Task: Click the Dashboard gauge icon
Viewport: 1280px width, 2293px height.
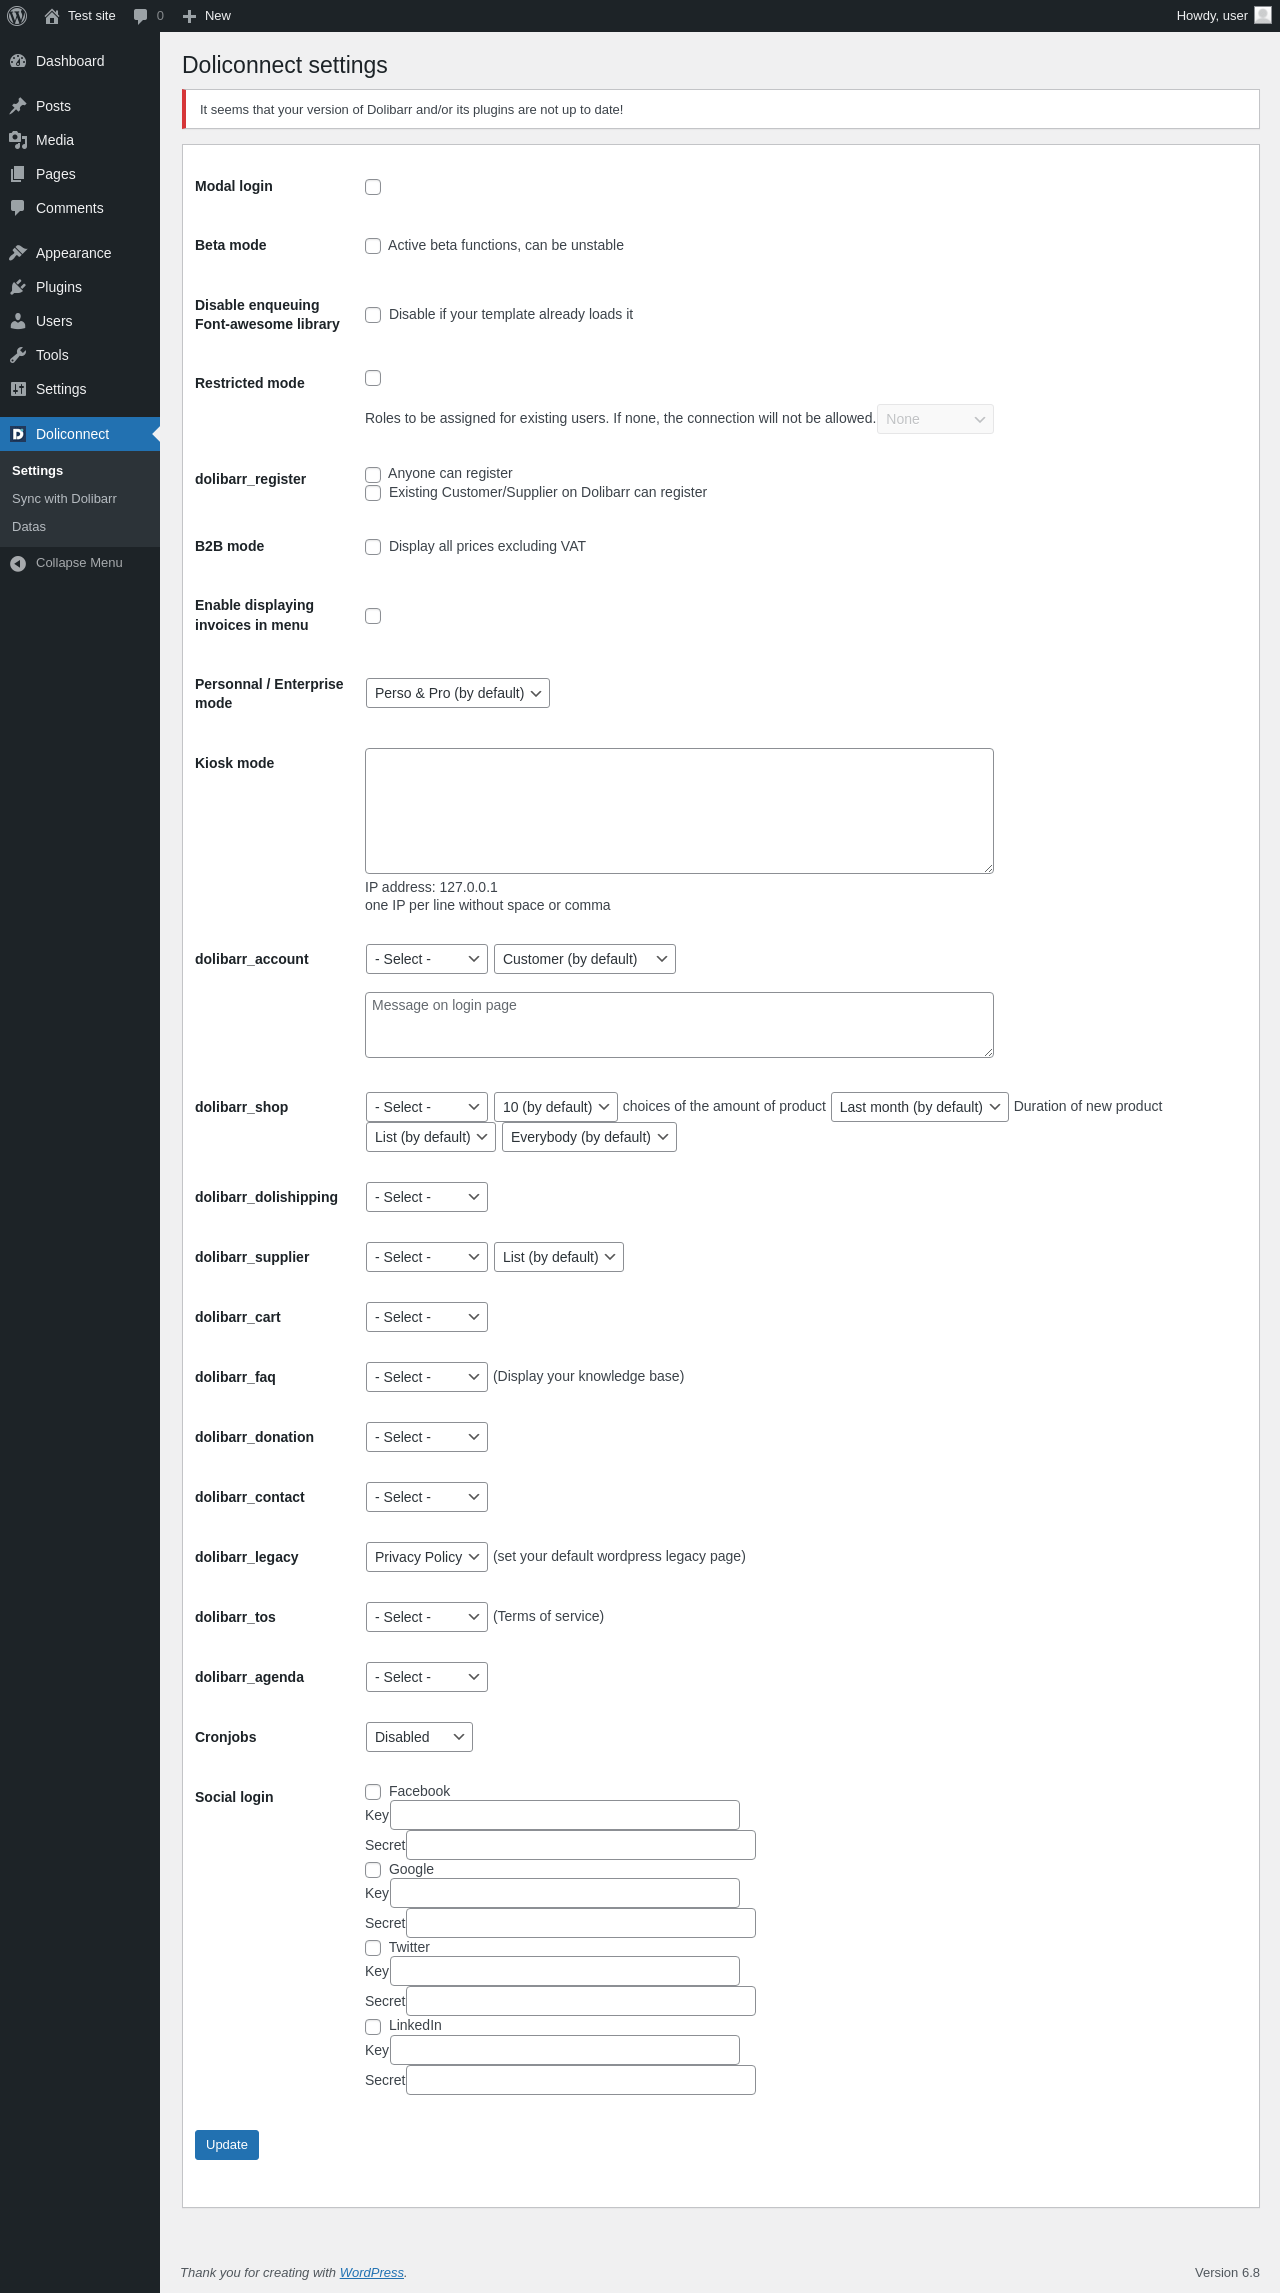Action: [18, 61]
